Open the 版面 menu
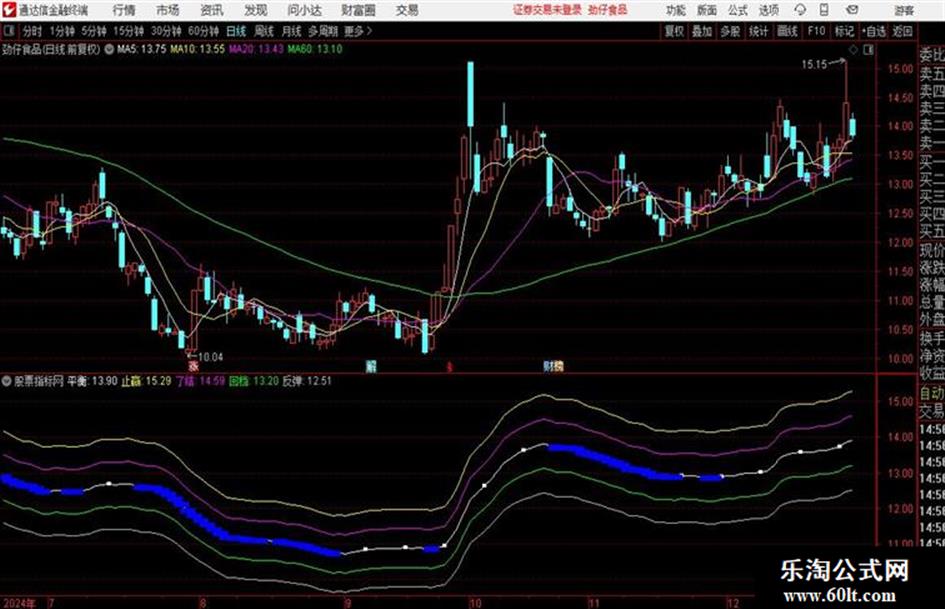Screen dimensions: 945x609 pos(707,10)
